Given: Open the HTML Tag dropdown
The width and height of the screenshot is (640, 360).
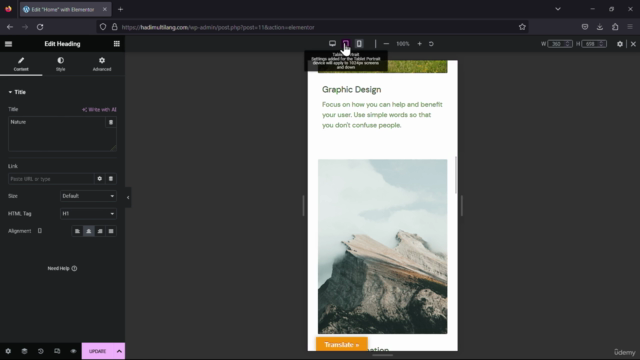Looking at the screenshot, I should coord(88,213).
